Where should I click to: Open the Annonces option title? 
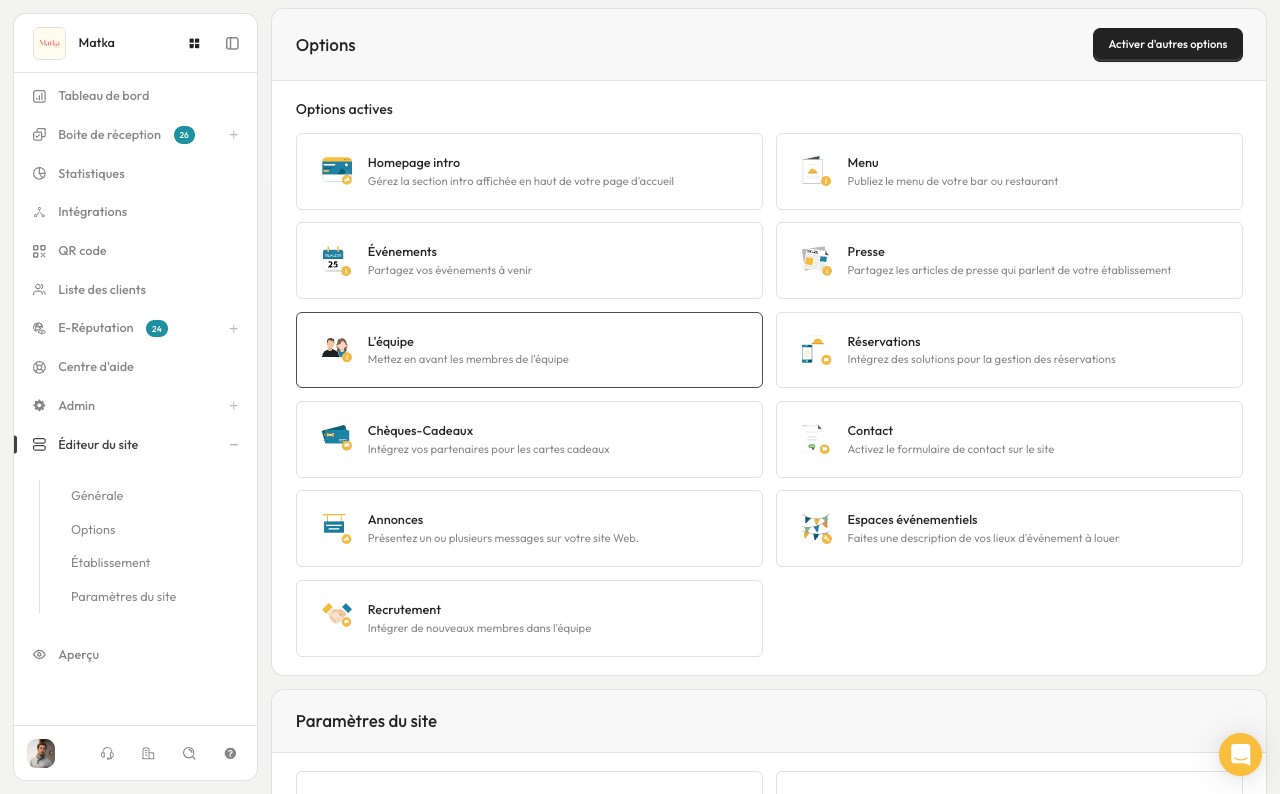[395, 520]
